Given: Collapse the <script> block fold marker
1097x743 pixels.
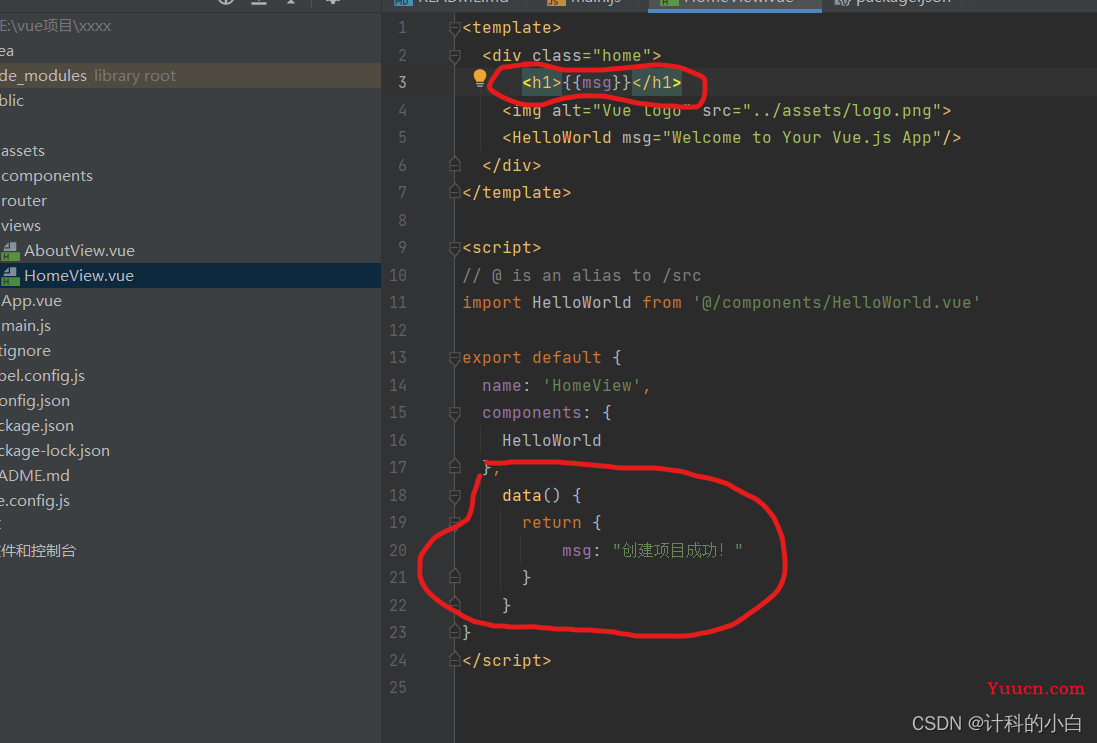Looking at the screenshot, I should coord(455,248).
